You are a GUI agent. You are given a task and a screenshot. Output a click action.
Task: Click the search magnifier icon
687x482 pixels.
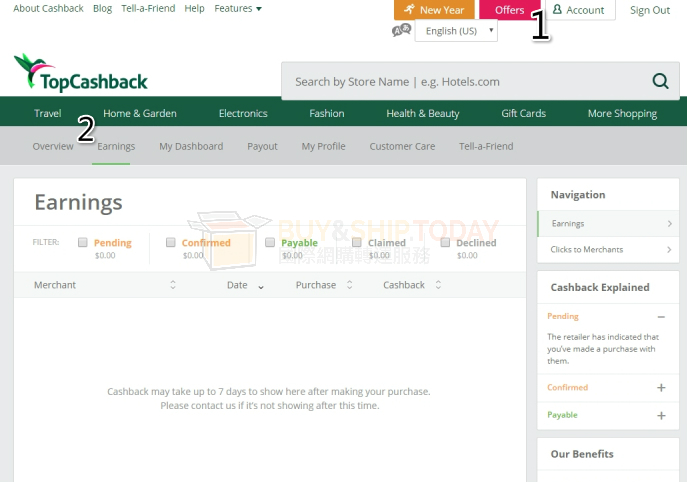[660, 82]
